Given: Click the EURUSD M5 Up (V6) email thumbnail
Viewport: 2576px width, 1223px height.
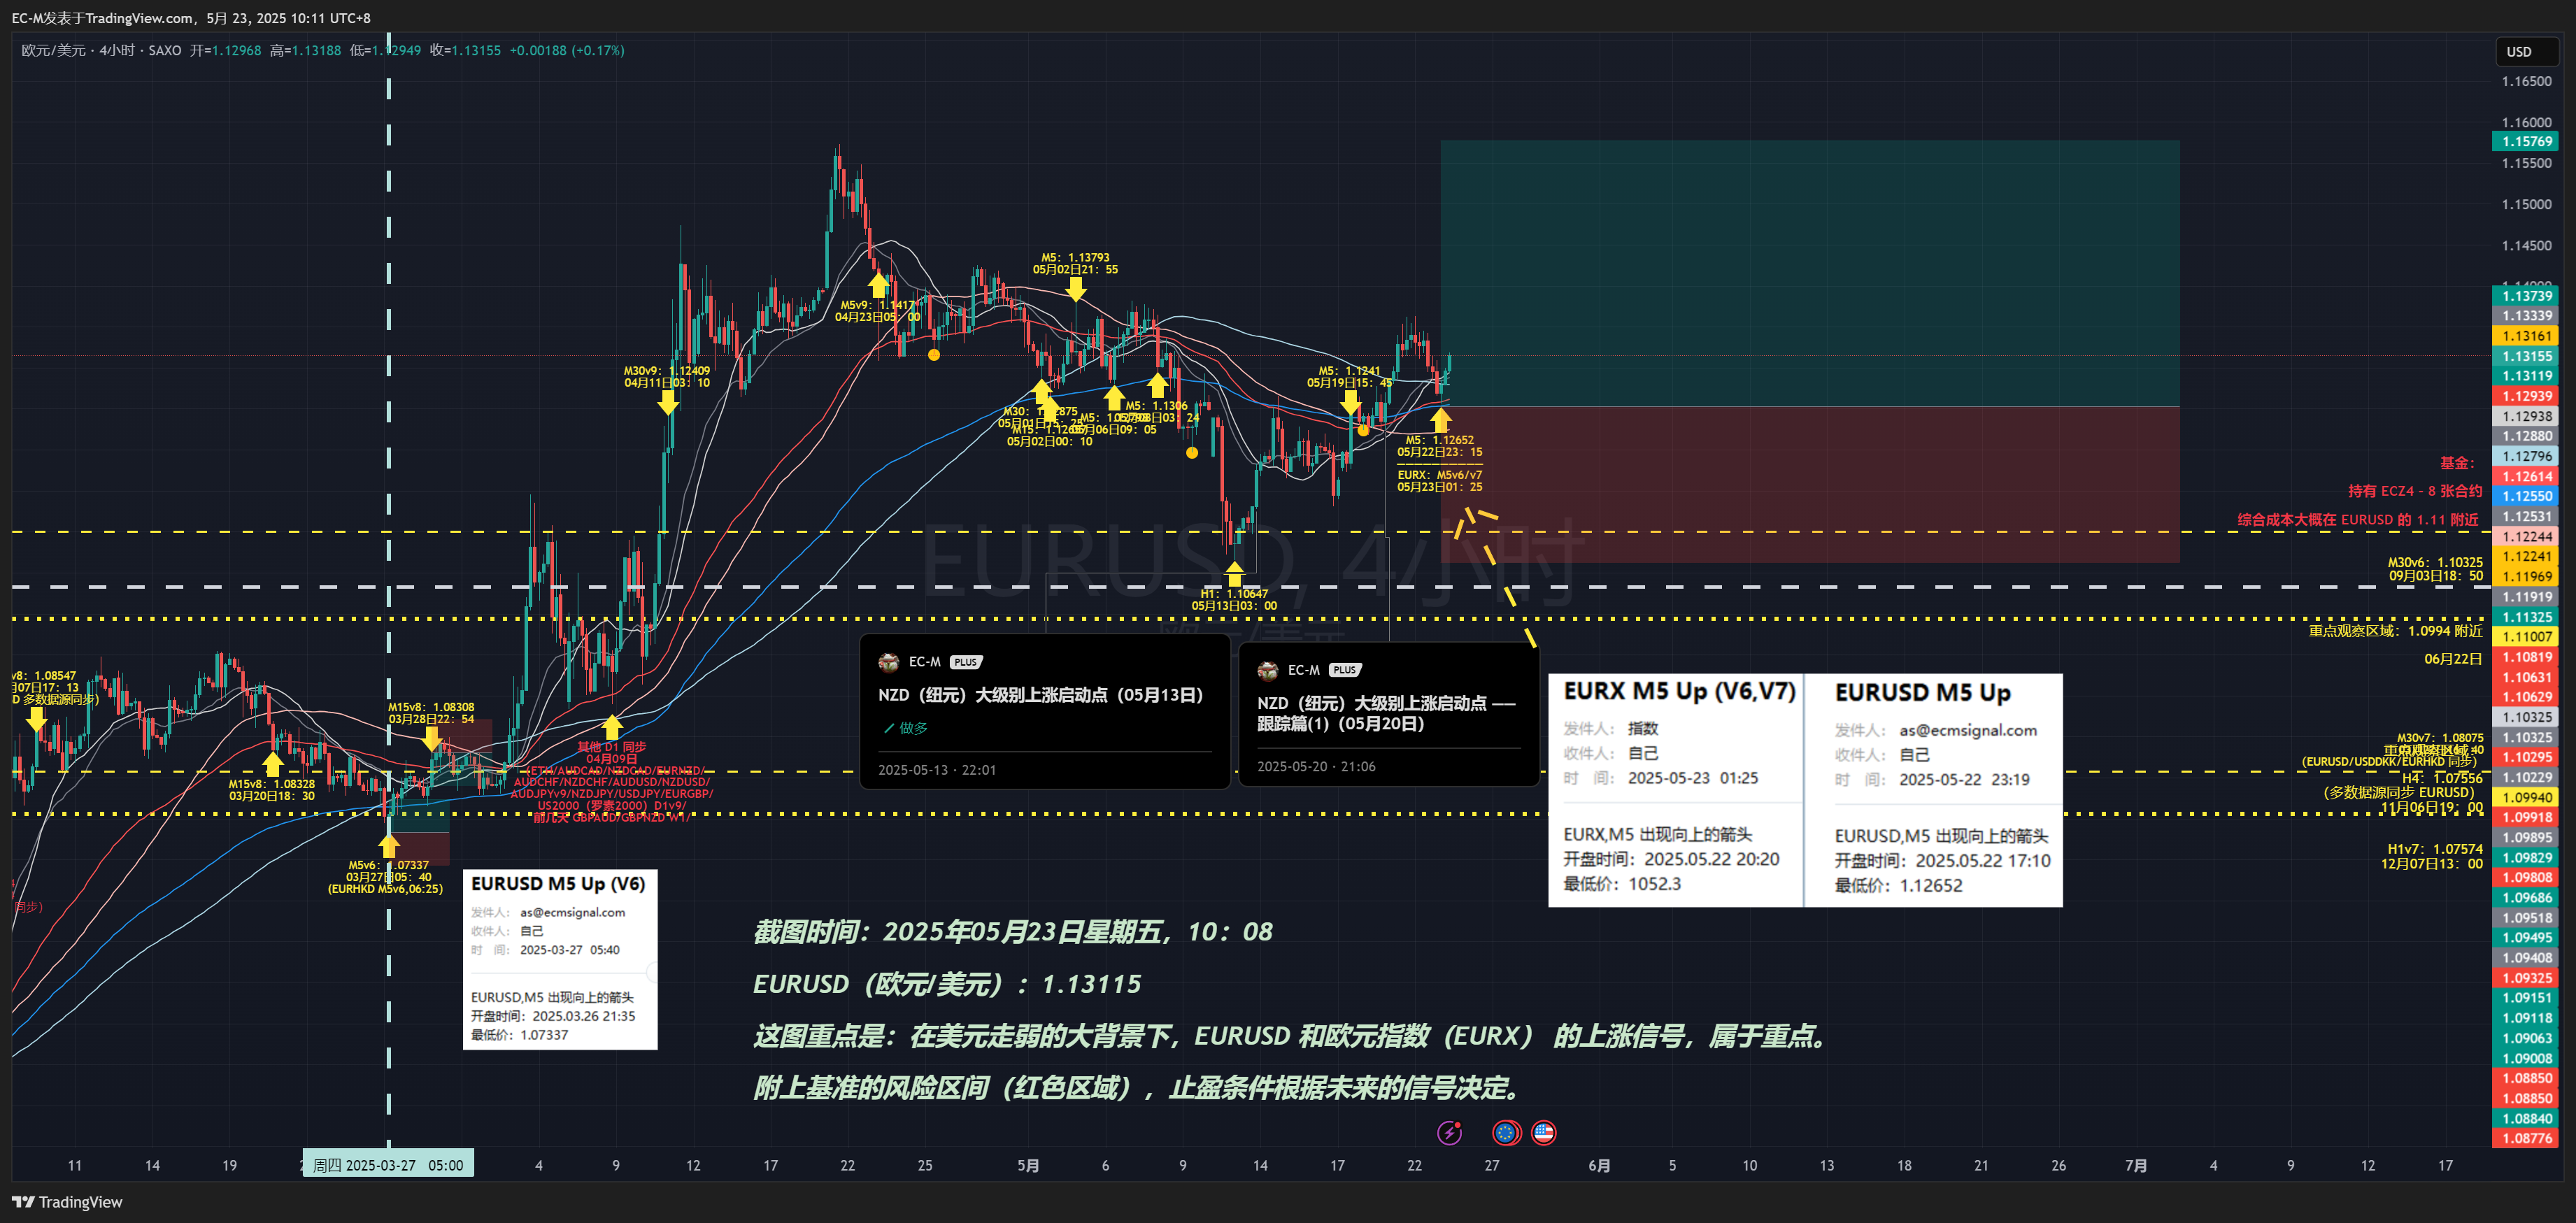Looking at the screenshot, I should 560,959.
